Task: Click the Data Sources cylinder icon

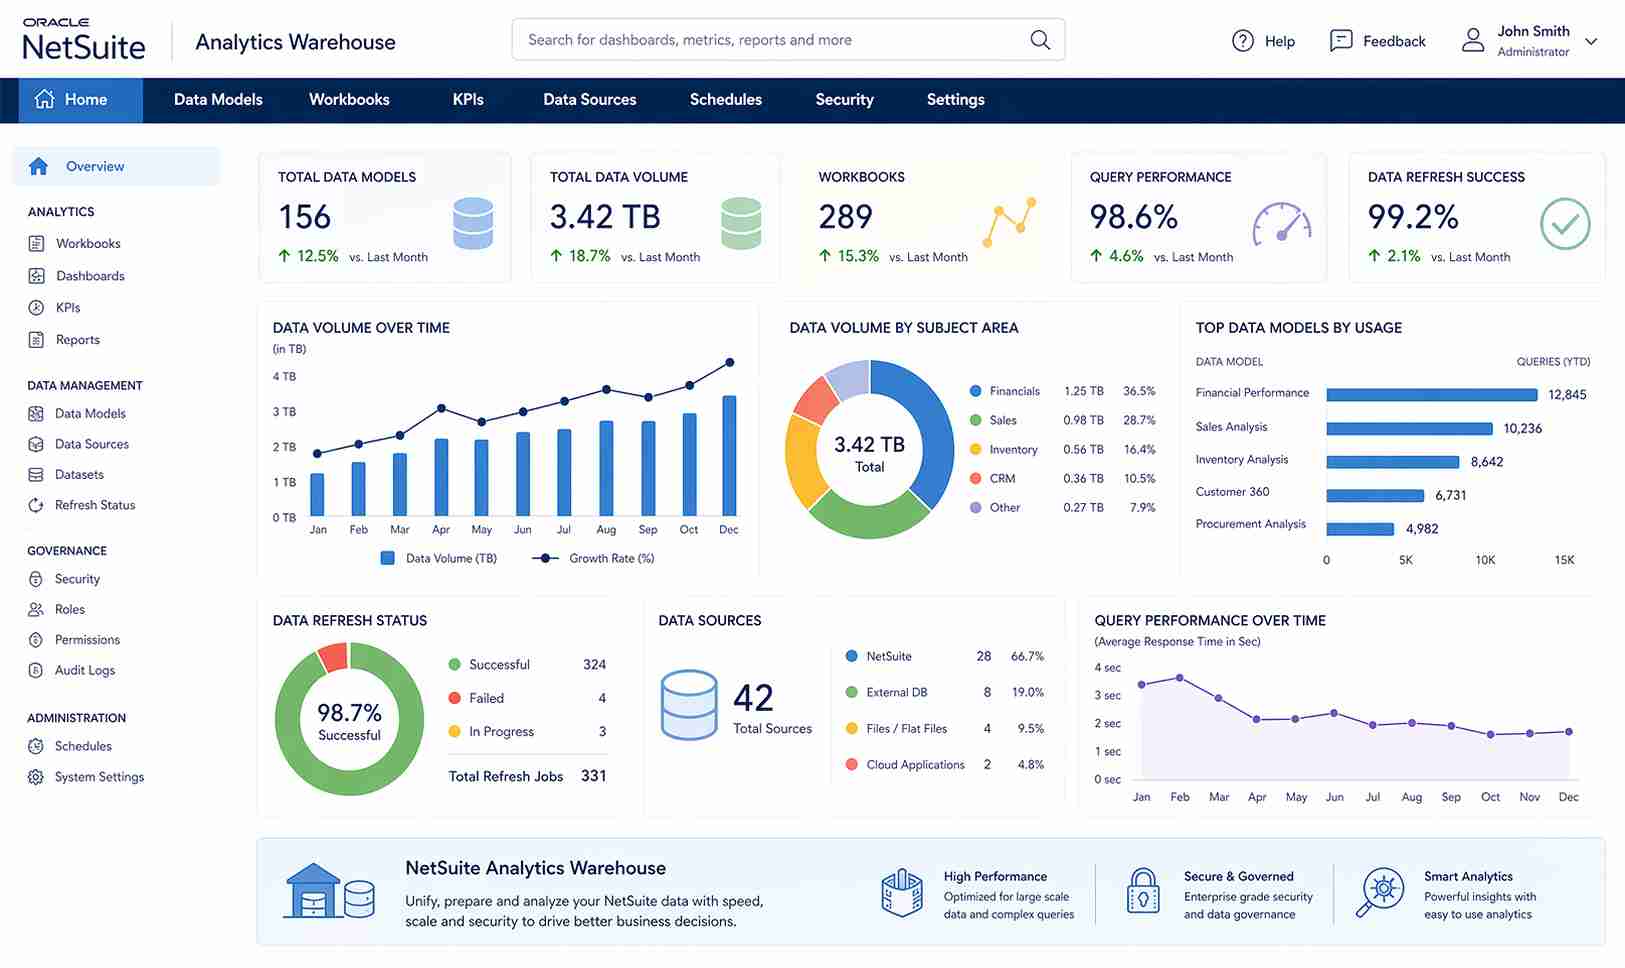Action: point(689,705)
